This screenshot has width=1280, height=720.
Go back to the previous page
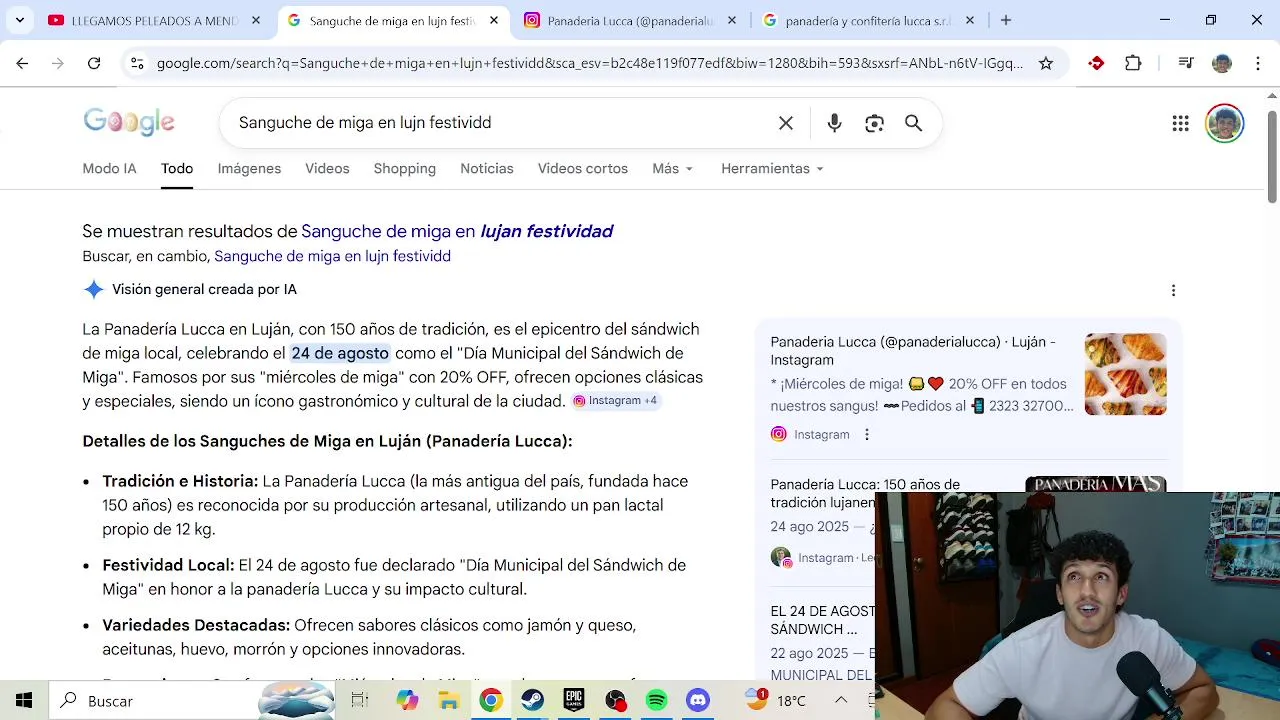click(x=22, y=63)
